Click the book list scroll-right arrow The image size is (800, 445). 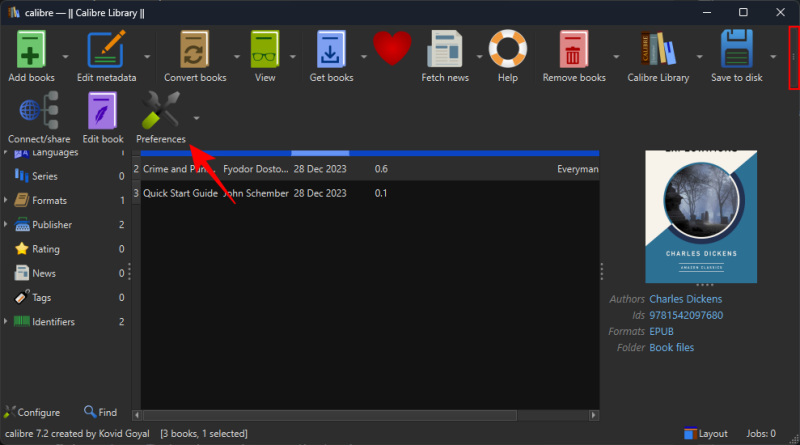593,415
